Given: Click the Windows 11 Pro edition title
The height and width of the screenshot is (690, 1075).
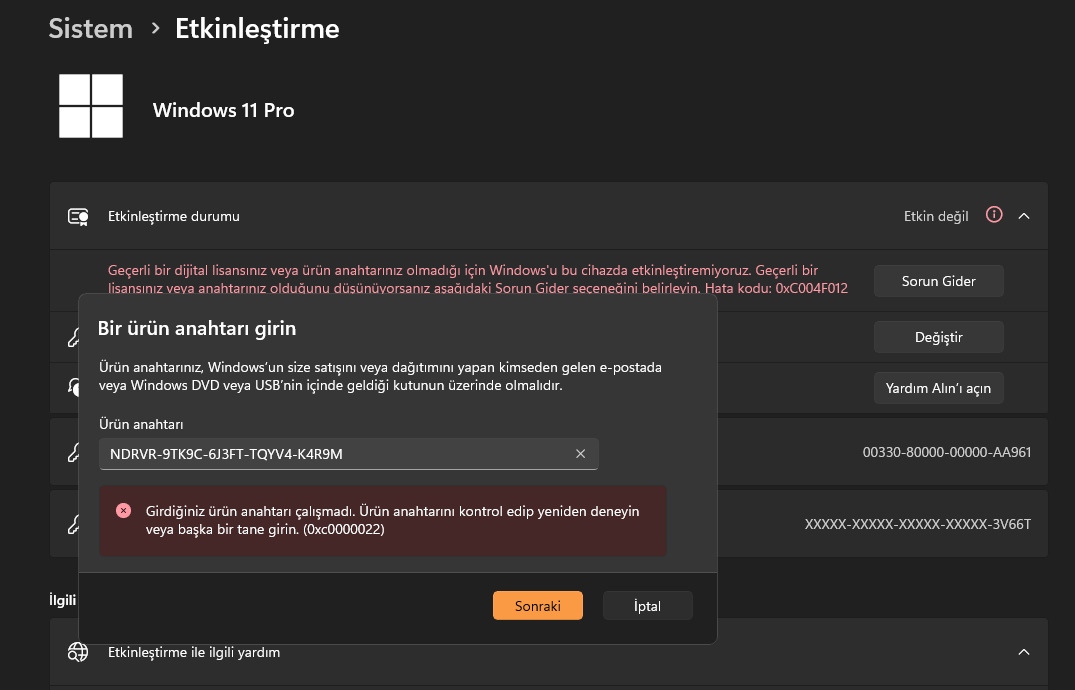Looking at the screenshot, I should (224, 110).
